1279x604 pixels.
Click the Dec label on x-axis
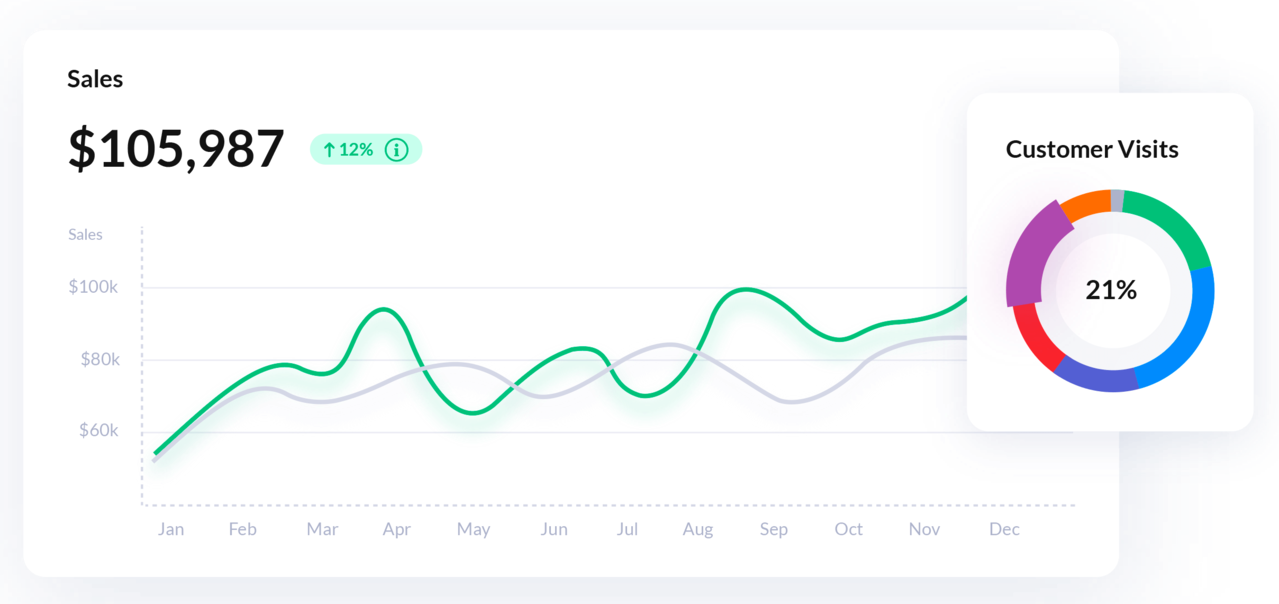click(x=1004, y=529)
